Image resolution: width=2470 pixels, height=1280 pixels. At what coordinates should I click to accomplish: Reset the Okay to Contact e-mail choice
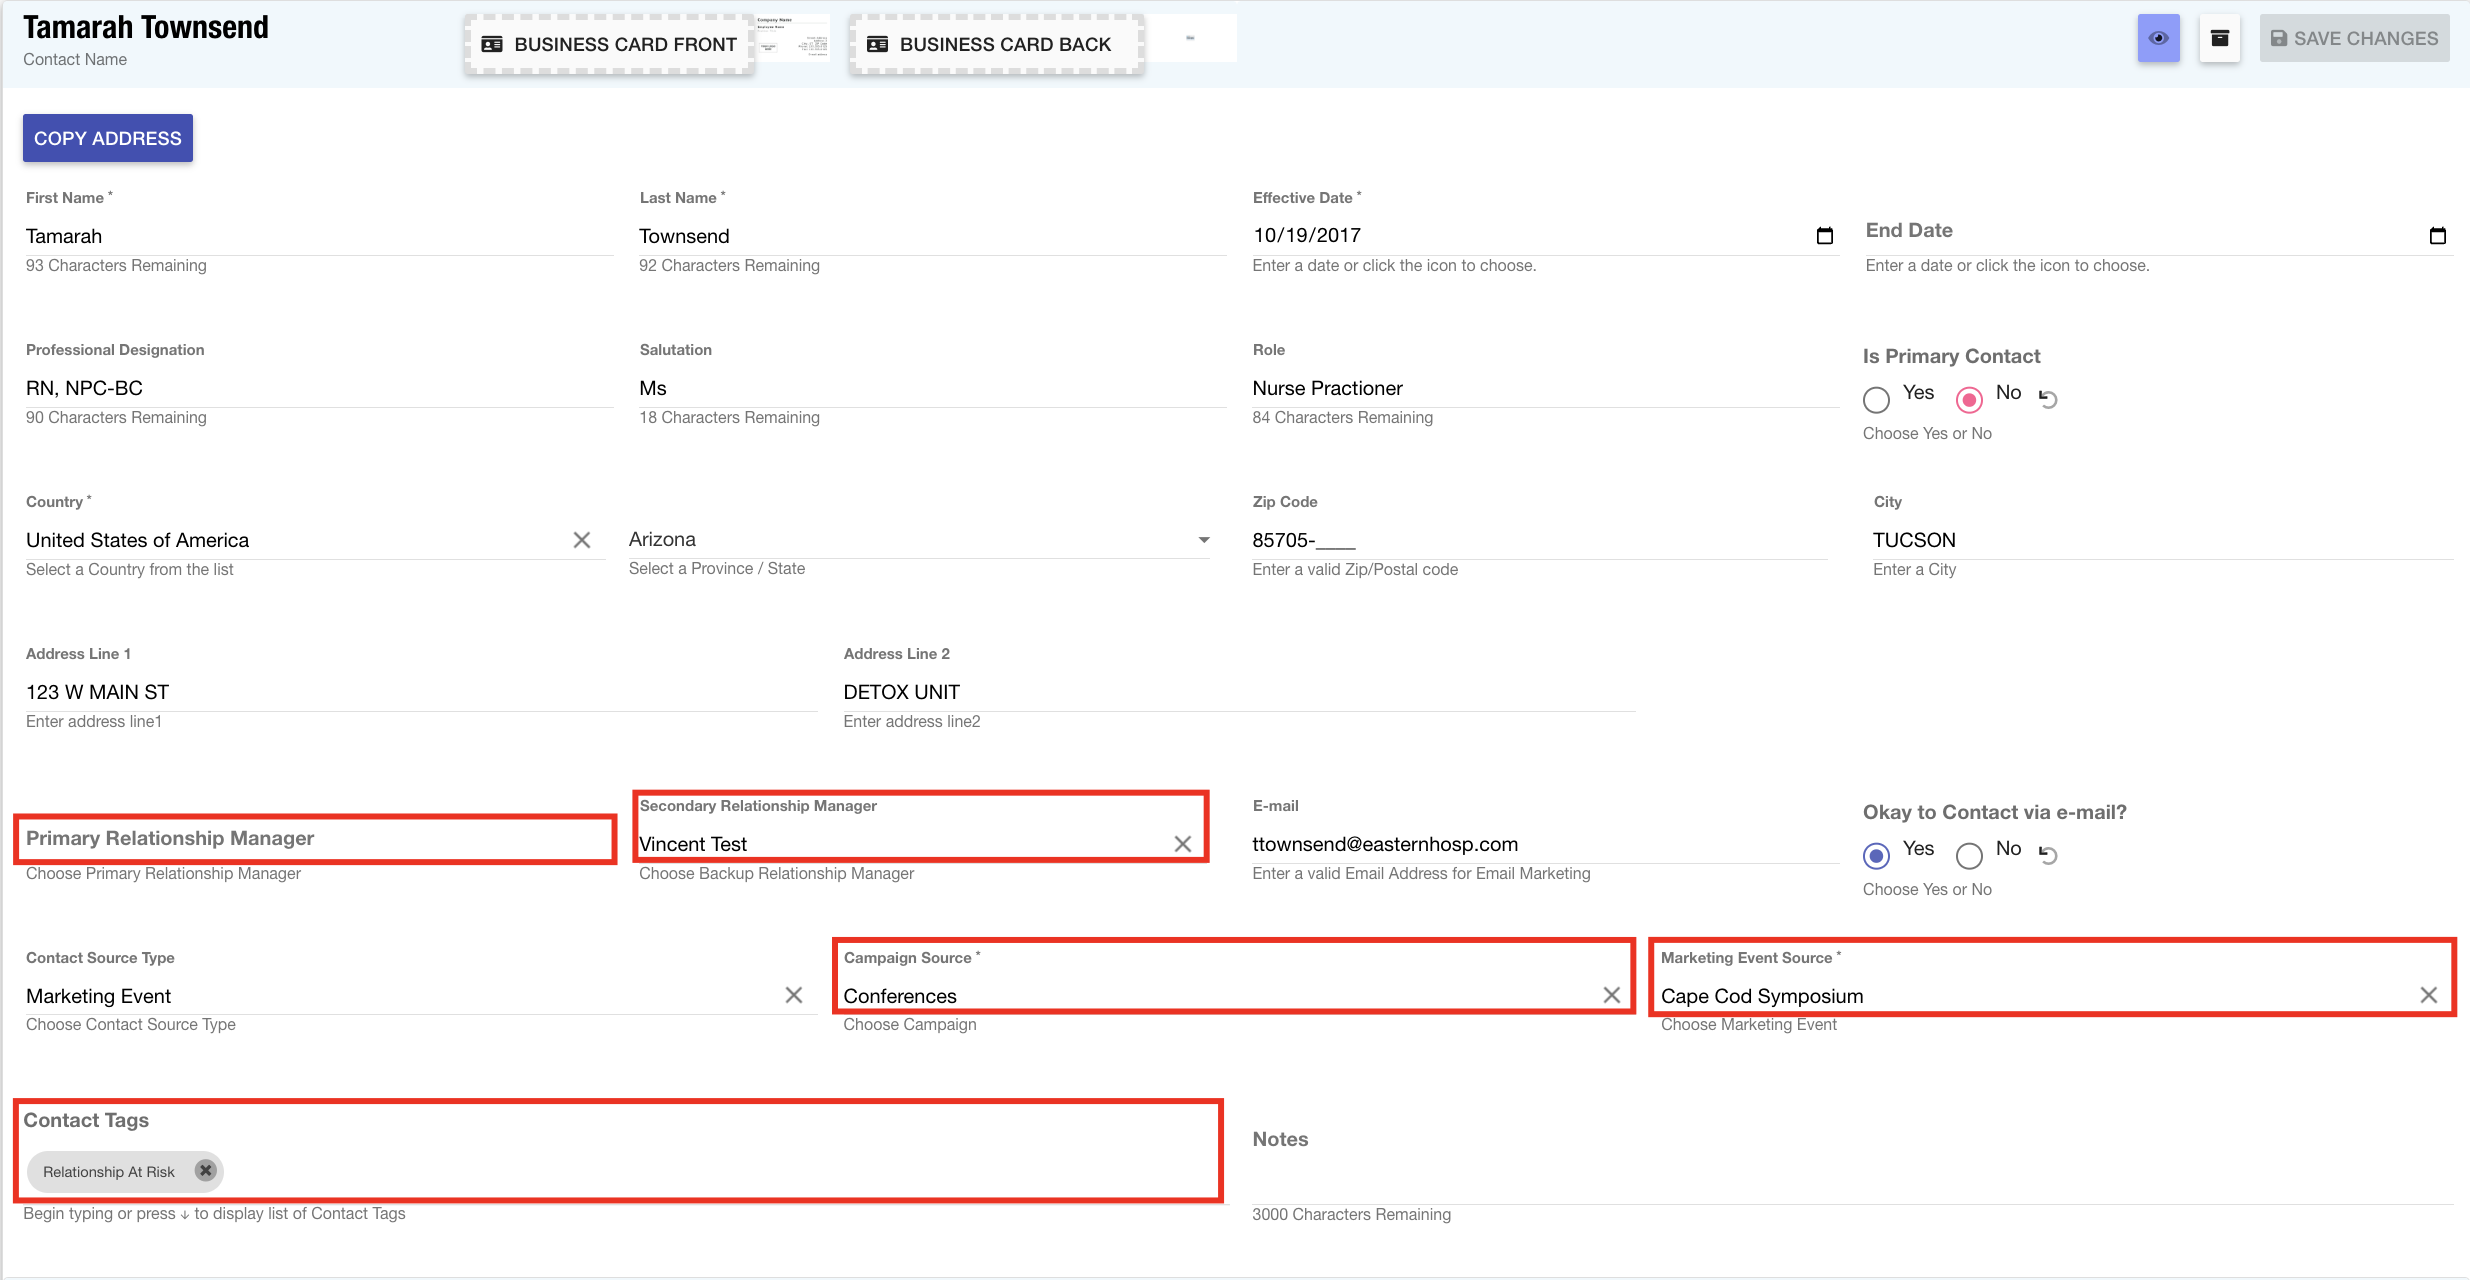pos(2048,855)
